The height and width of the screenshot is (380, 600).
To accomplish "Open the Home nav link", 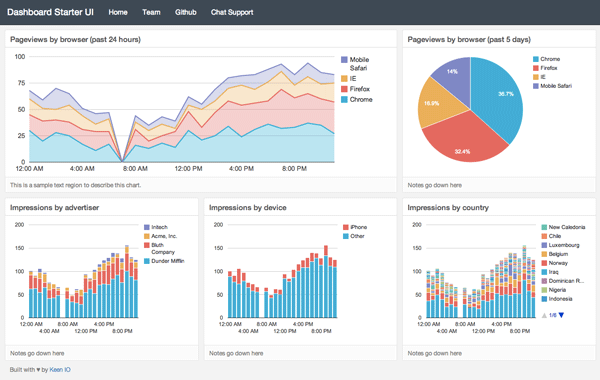I will pyautogui.click(x=118, y=12).
